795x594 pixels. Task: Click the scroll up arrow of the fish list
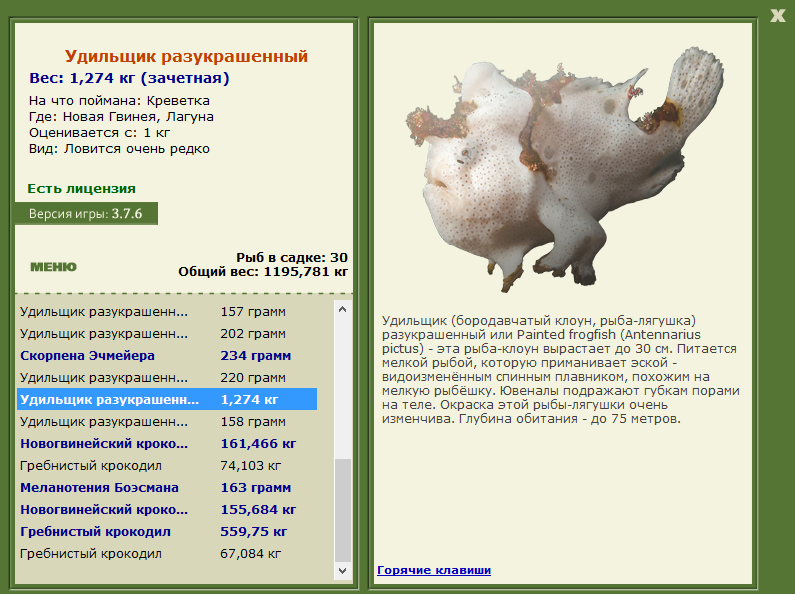tap(343, 309)
